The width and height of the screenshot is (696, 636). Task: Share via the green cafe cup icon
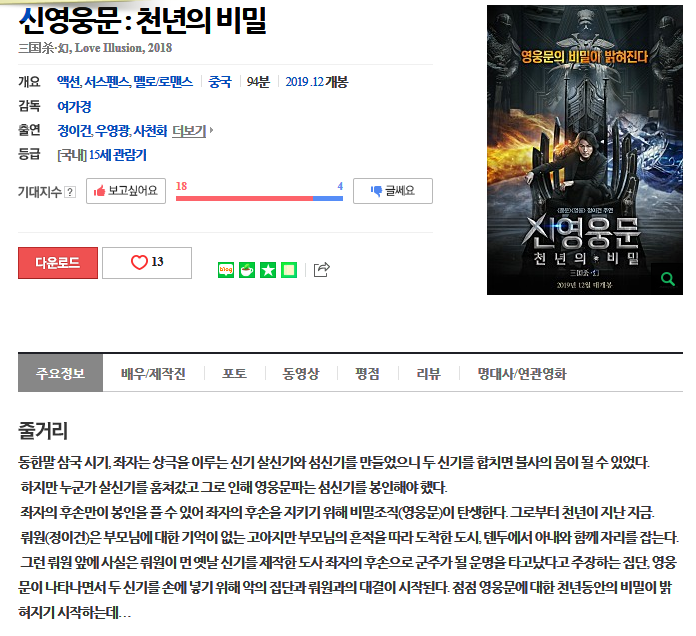pos(247,269)
